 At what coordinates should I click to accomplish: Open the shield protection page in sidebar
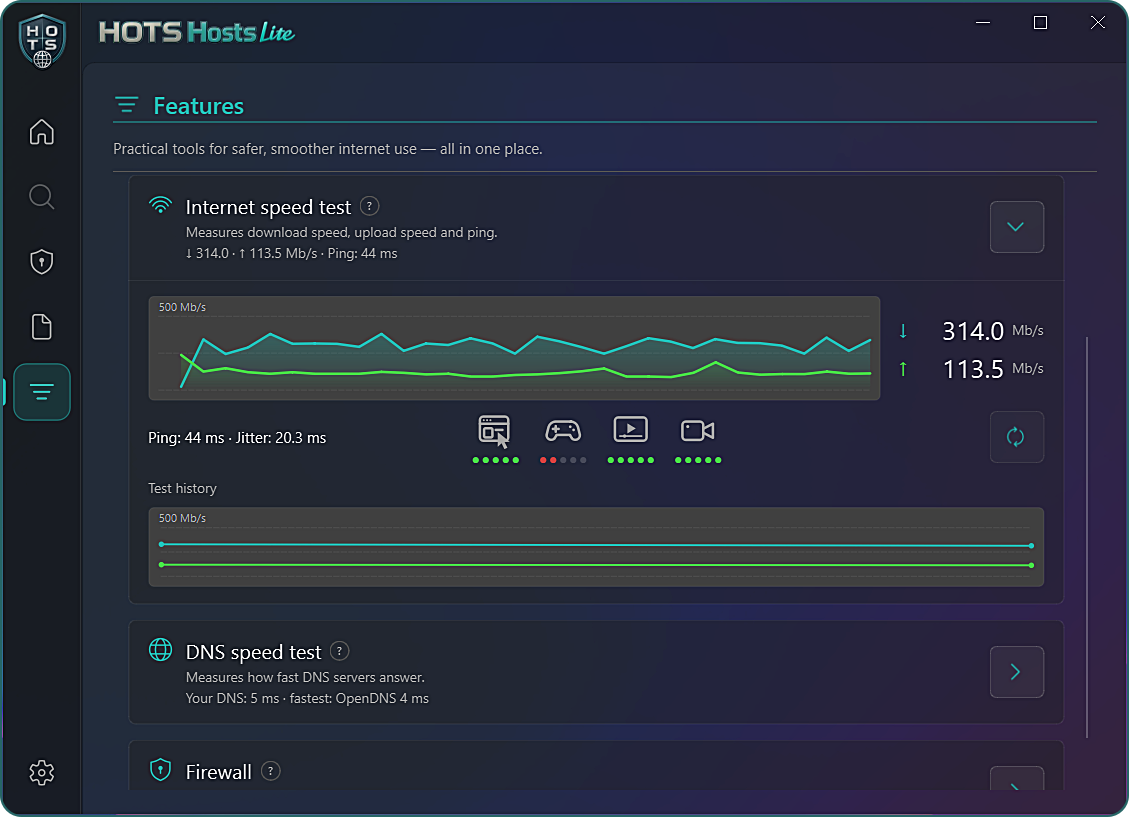[x=42, y=261]
